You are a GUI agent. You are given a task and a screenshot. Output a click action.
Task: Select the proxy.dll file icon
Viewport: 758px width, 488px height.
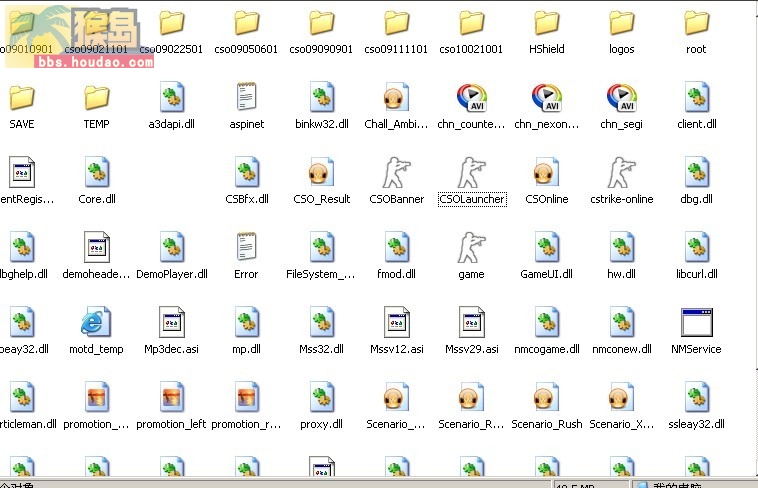click(x=321, y=398)
